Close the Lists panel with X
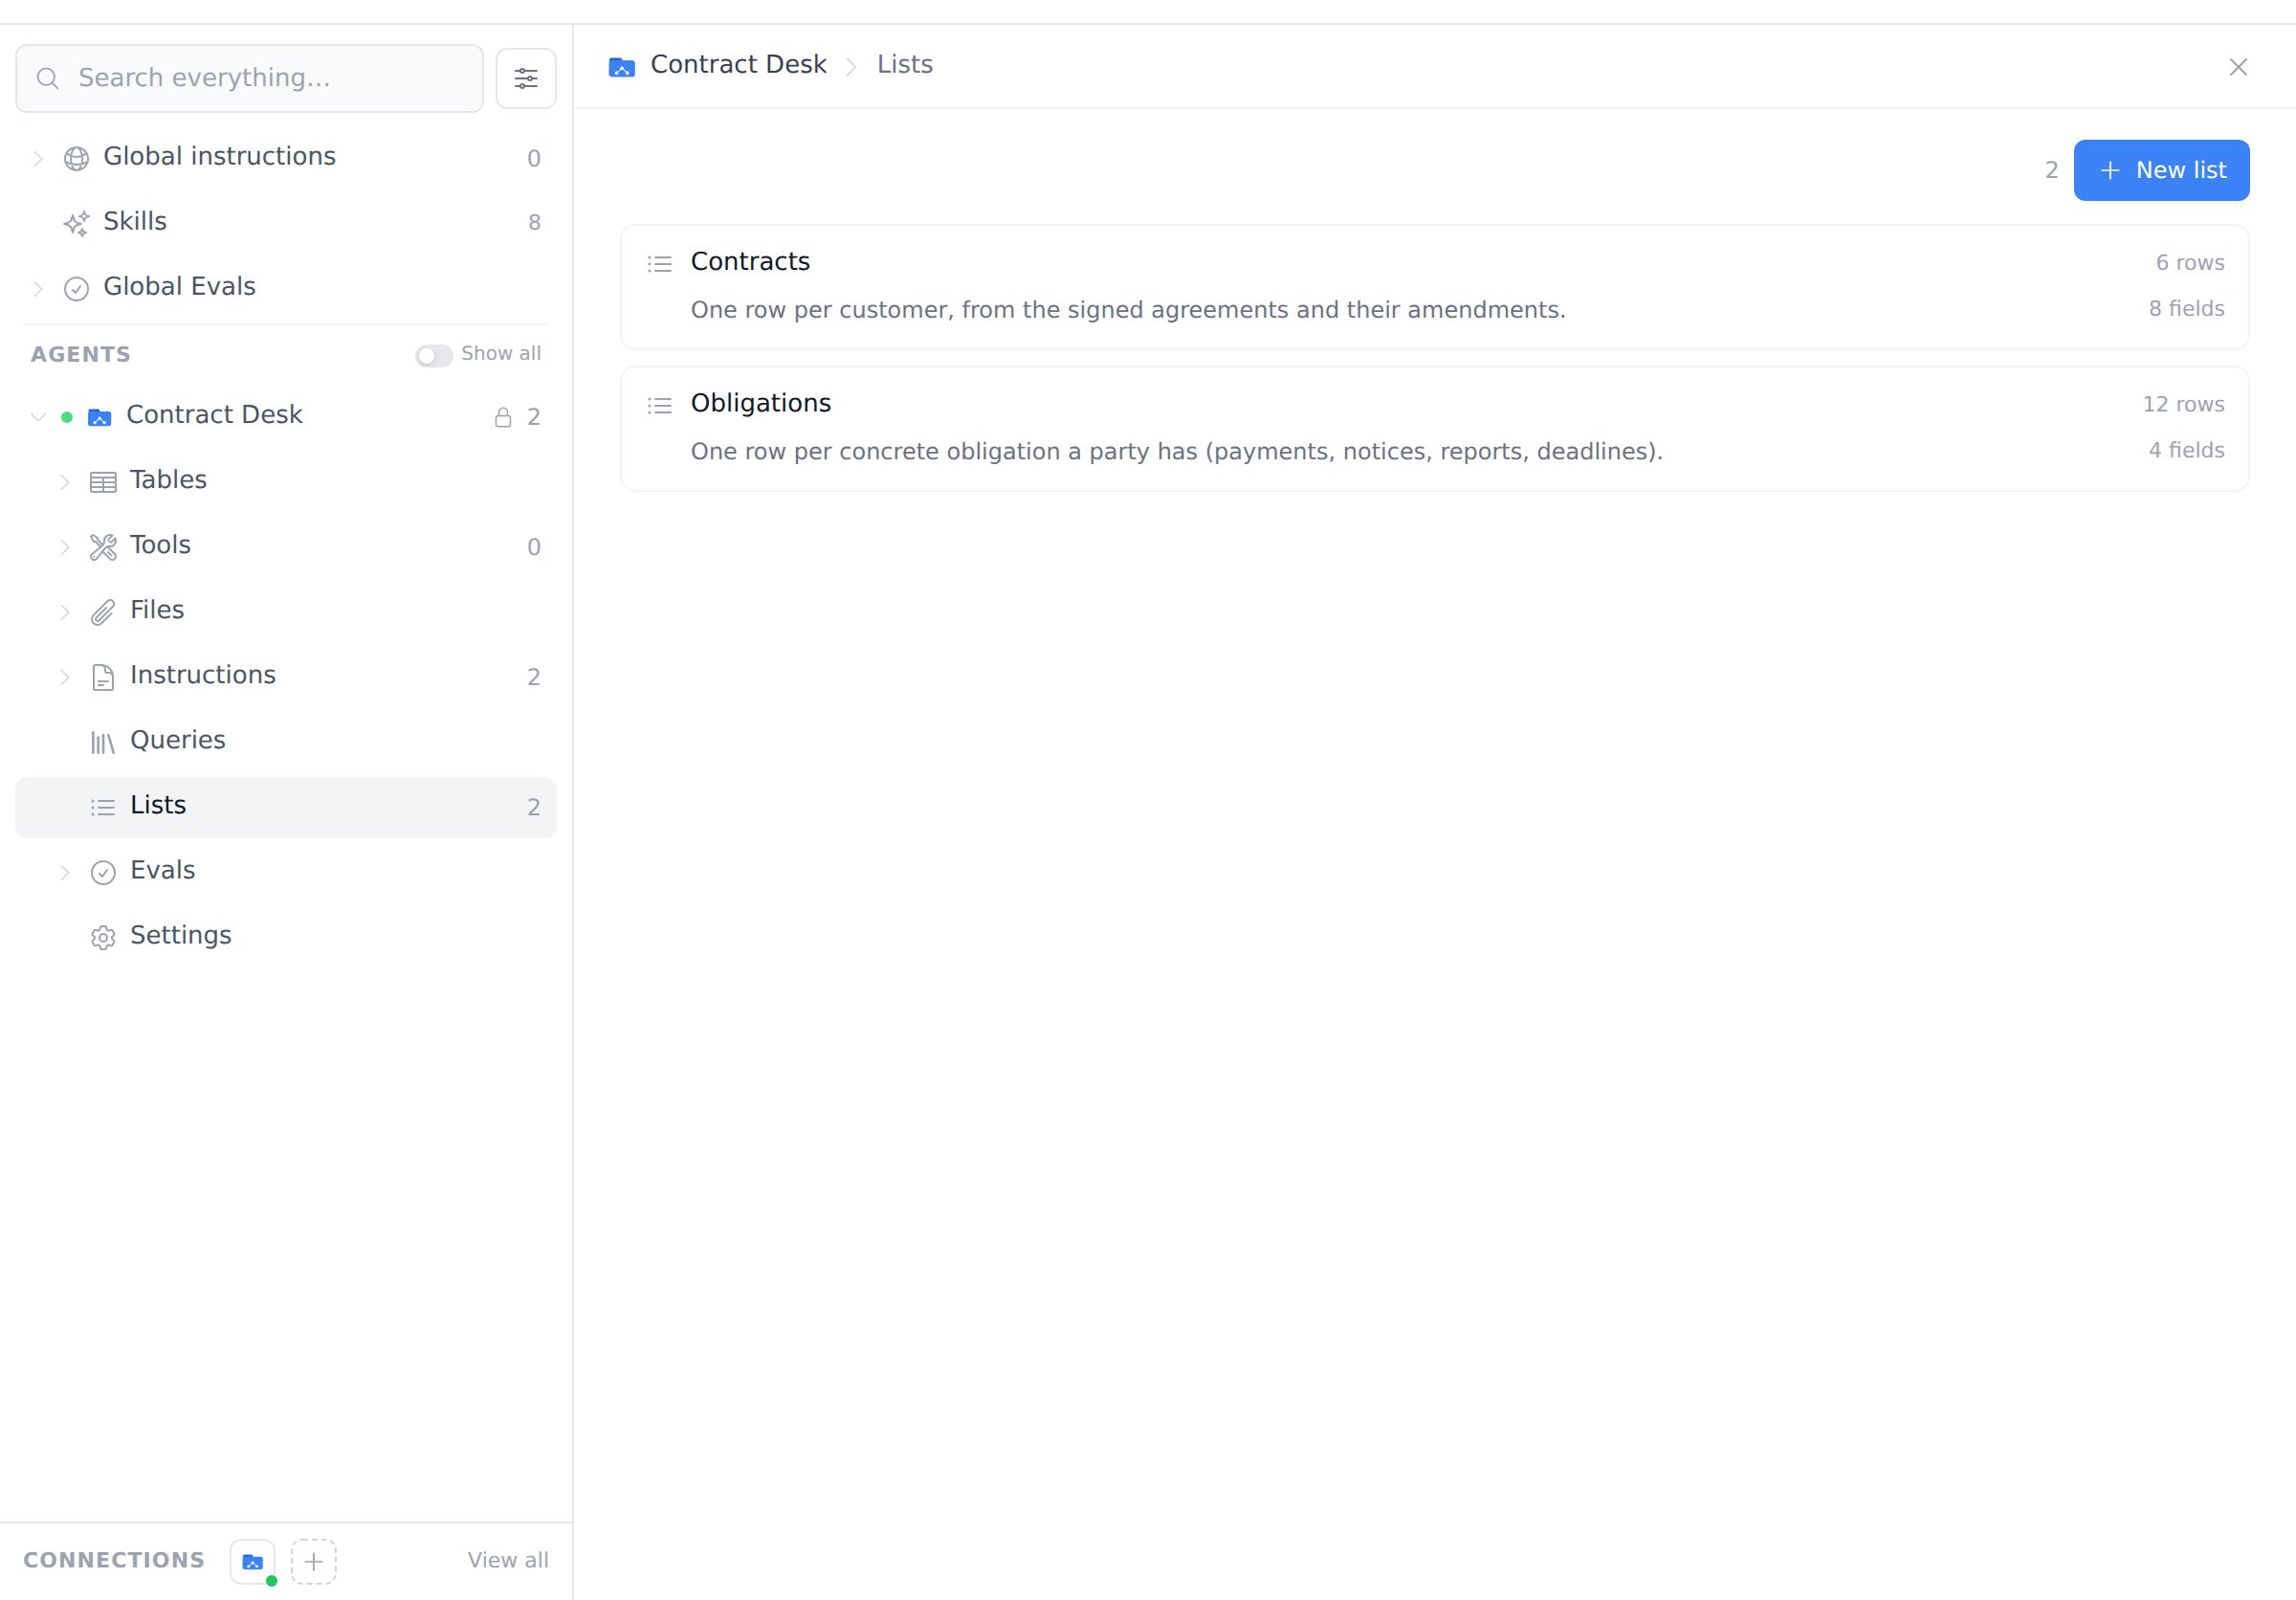The height and width of the screenshot is (1600, 2296). point(2238,67)
